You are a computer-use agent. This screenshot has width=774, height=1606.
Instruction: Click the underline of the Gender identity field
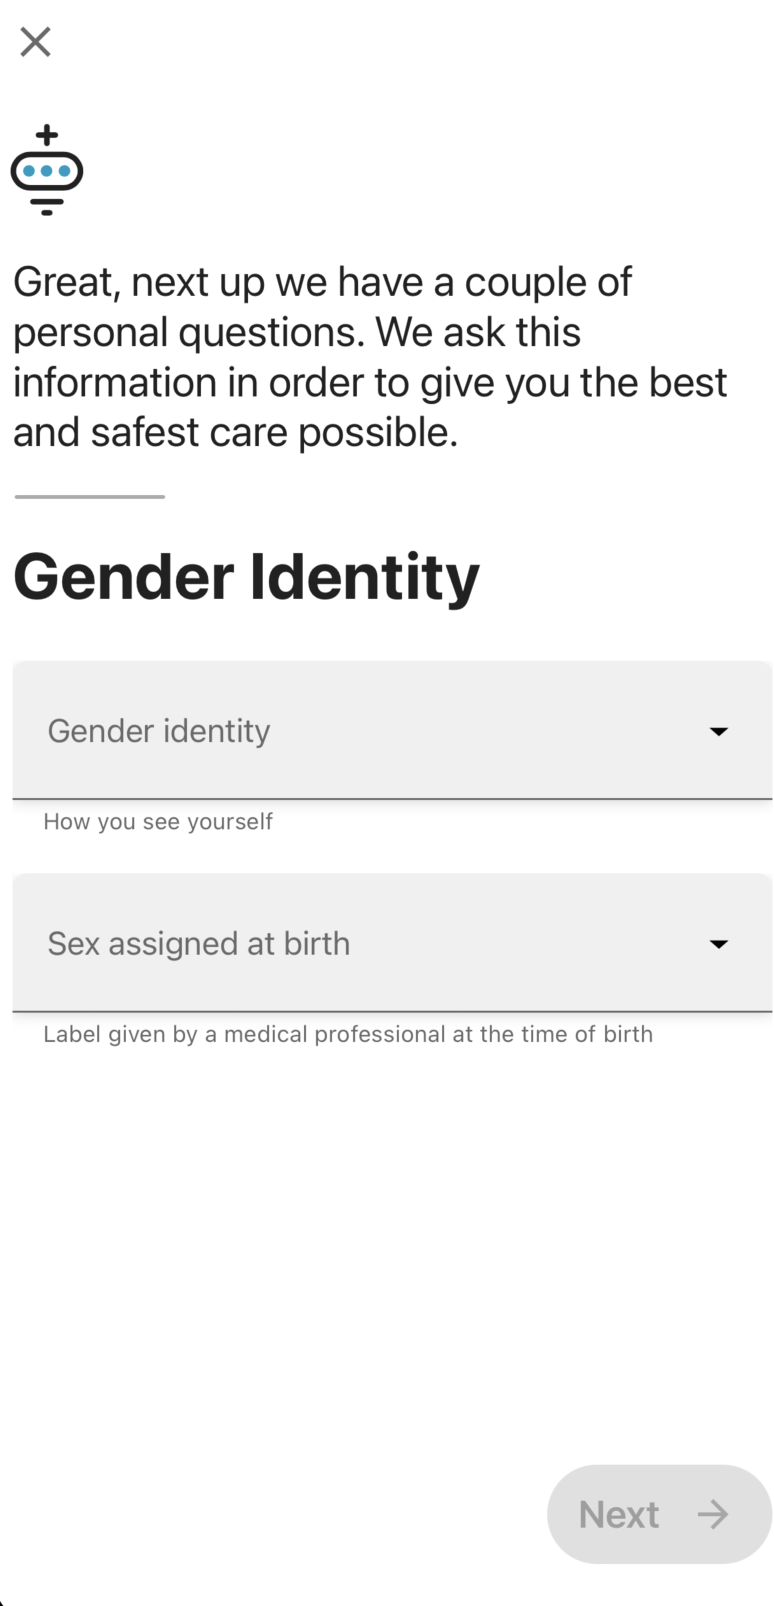click(x=392, y=799)
